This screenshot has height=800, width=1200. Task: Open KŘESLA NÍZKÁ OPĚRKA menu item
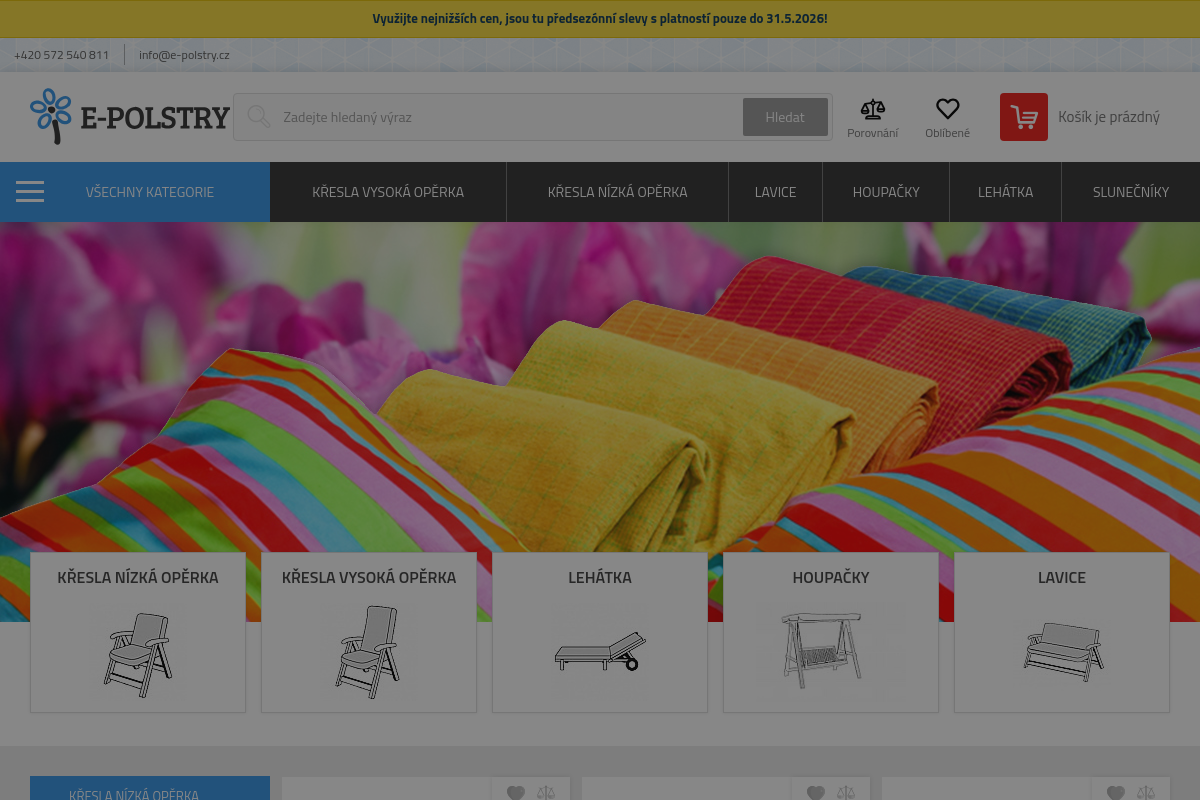(617, 192)
